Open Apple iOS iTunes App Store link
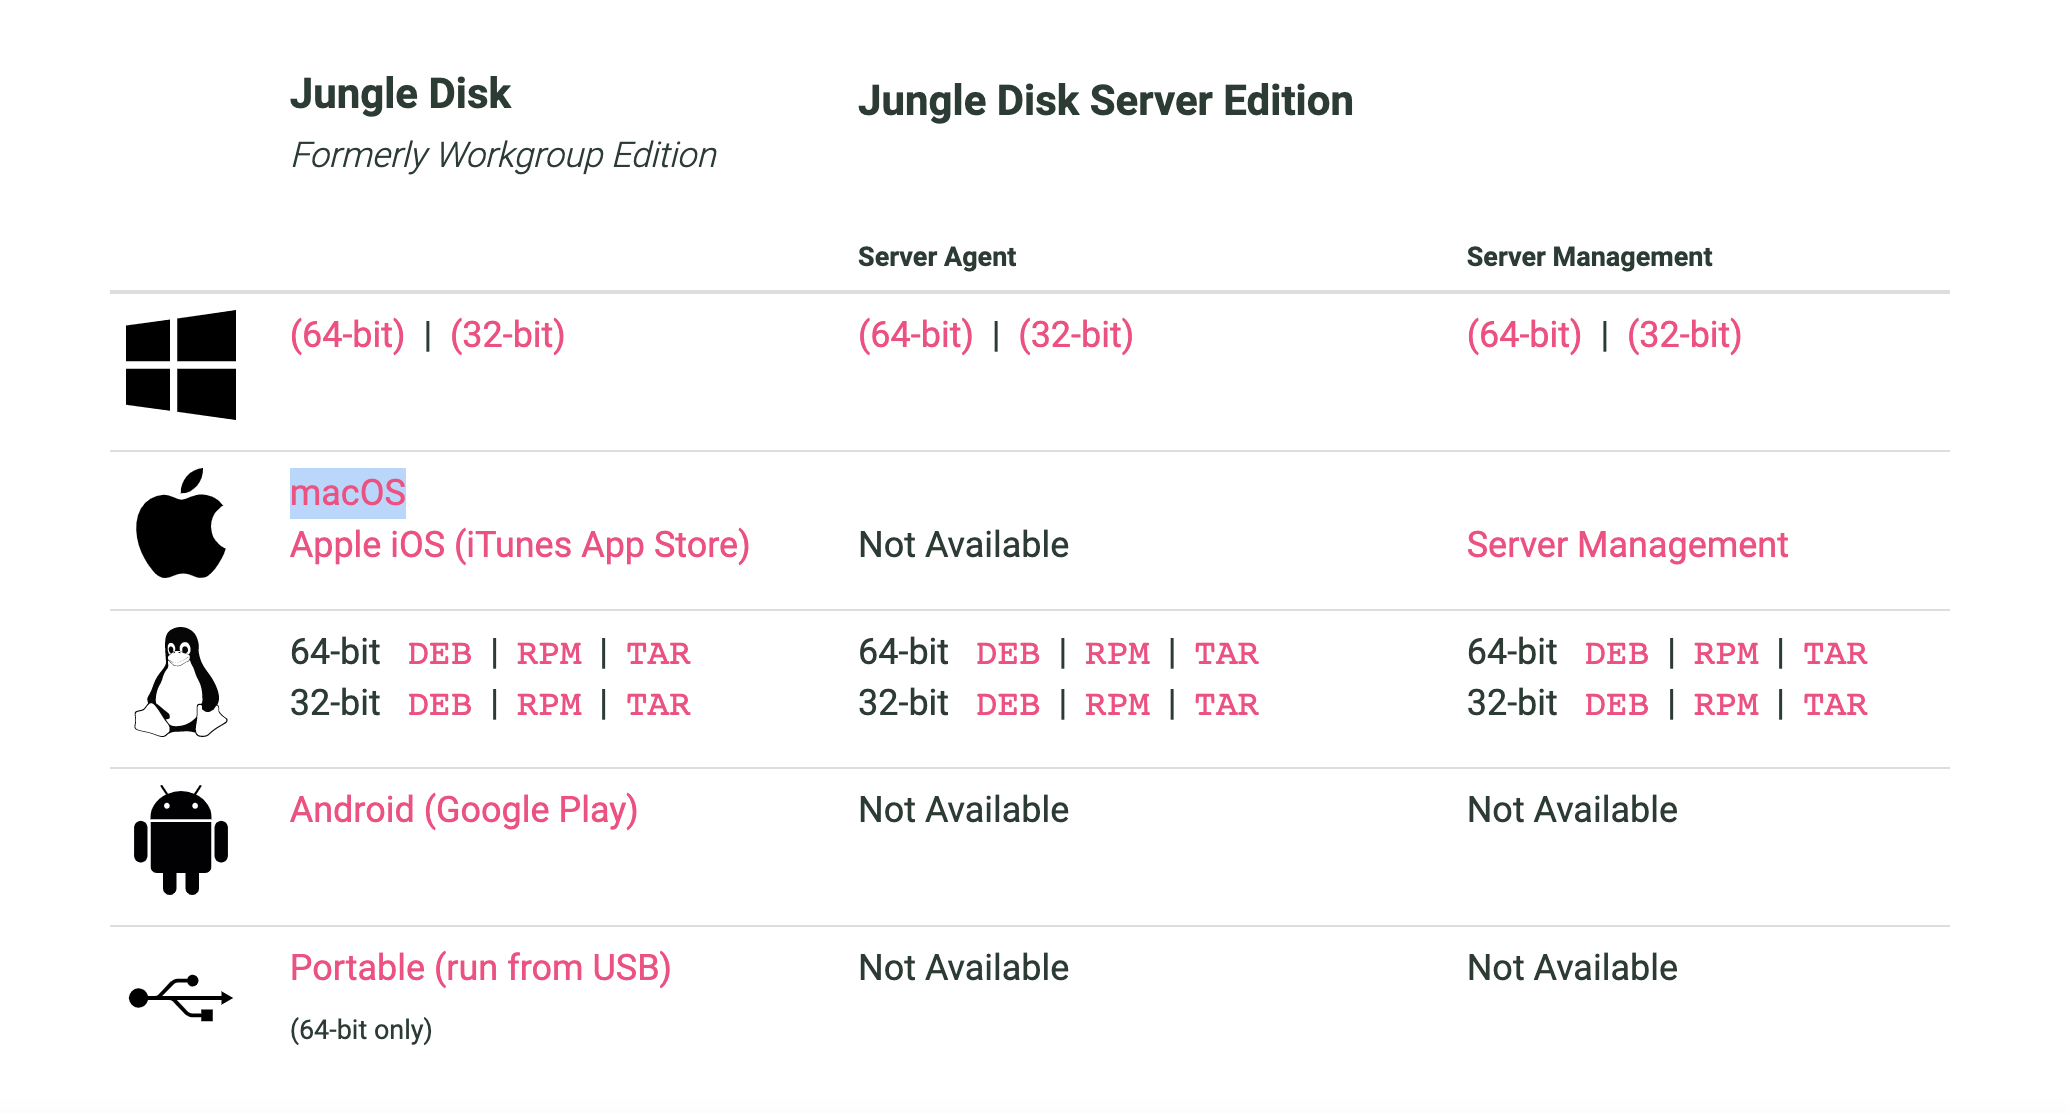The width and height of the screenshot is (2068, 1114). coord(520,545)
